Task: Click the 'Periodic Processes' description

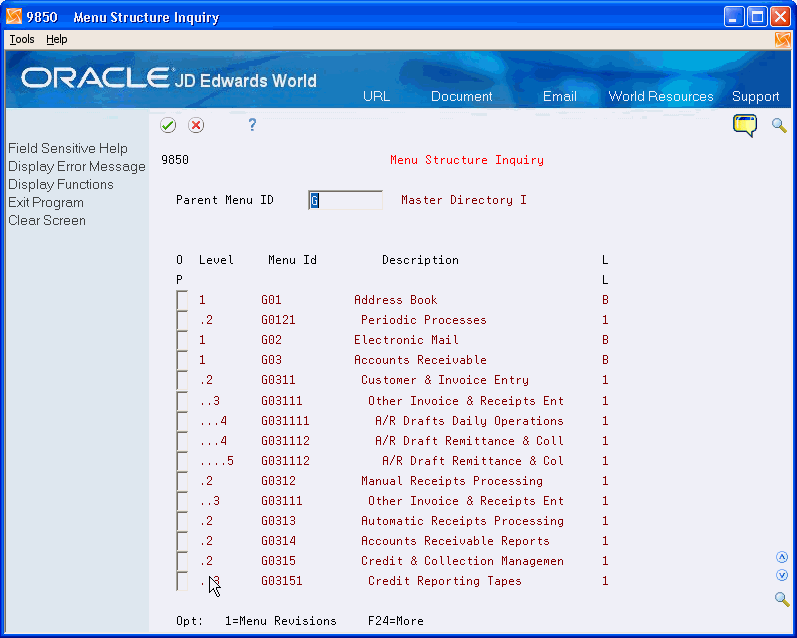Action: click(x=423, y=320)
